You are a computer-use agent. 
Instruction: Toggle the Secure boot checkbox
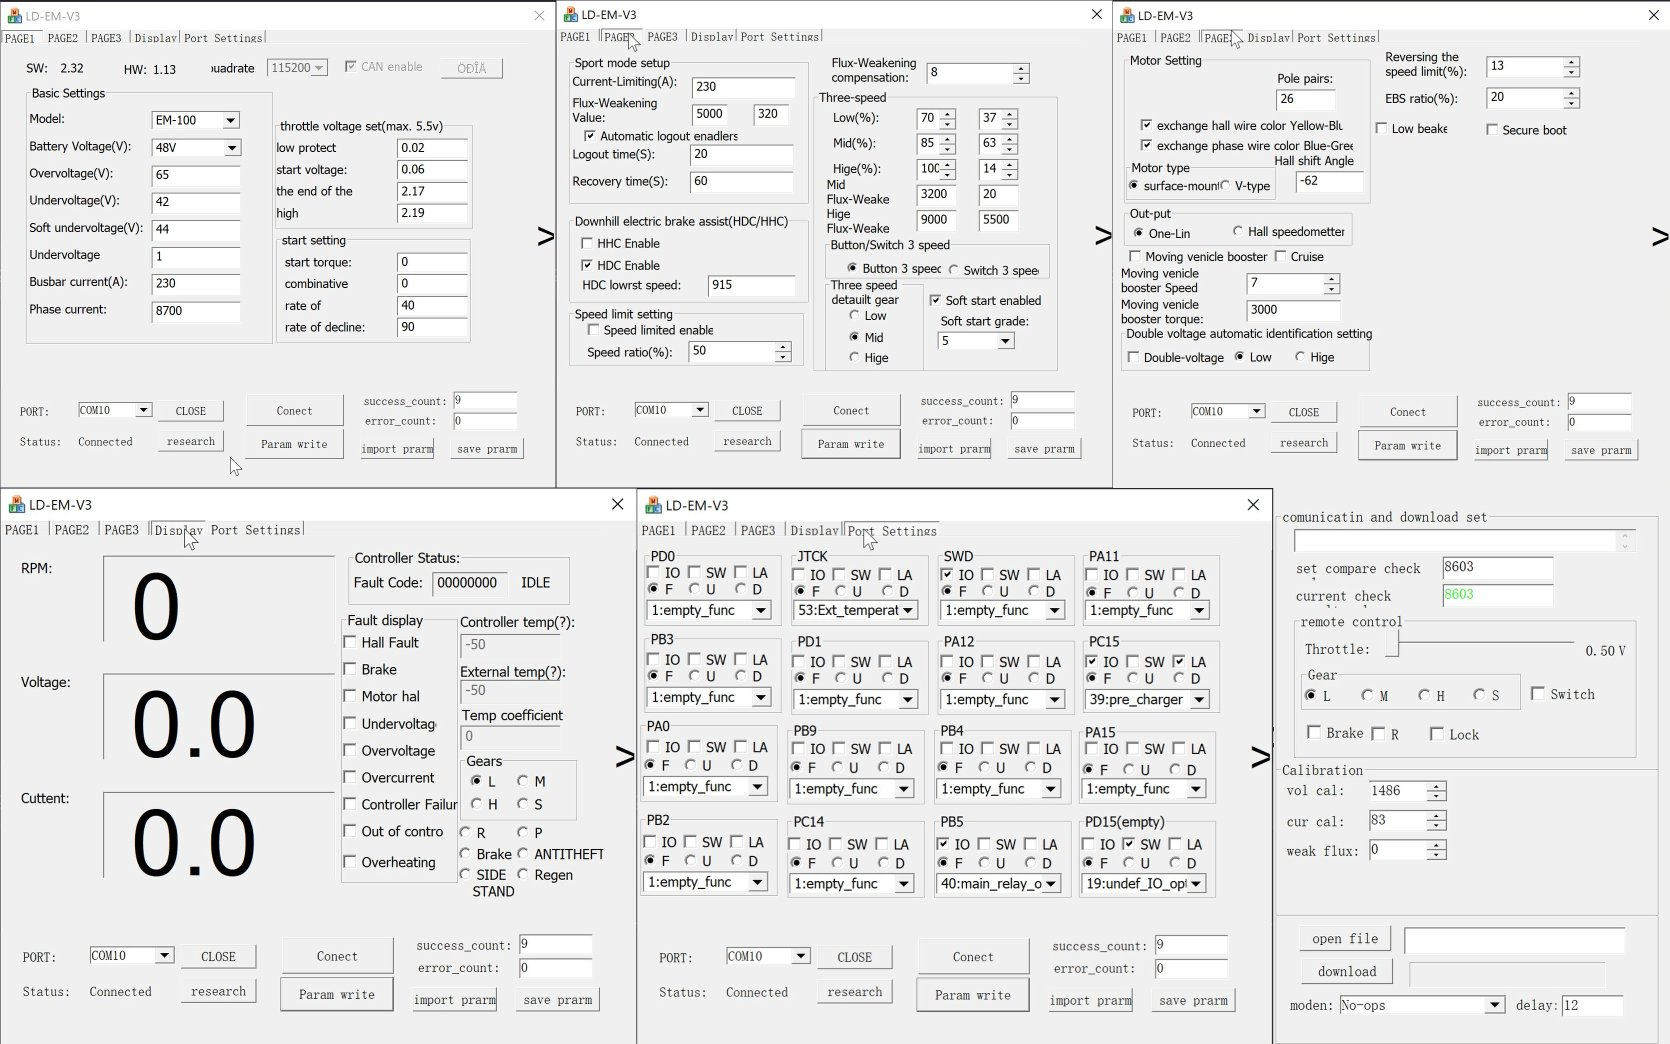point(1492,130)
